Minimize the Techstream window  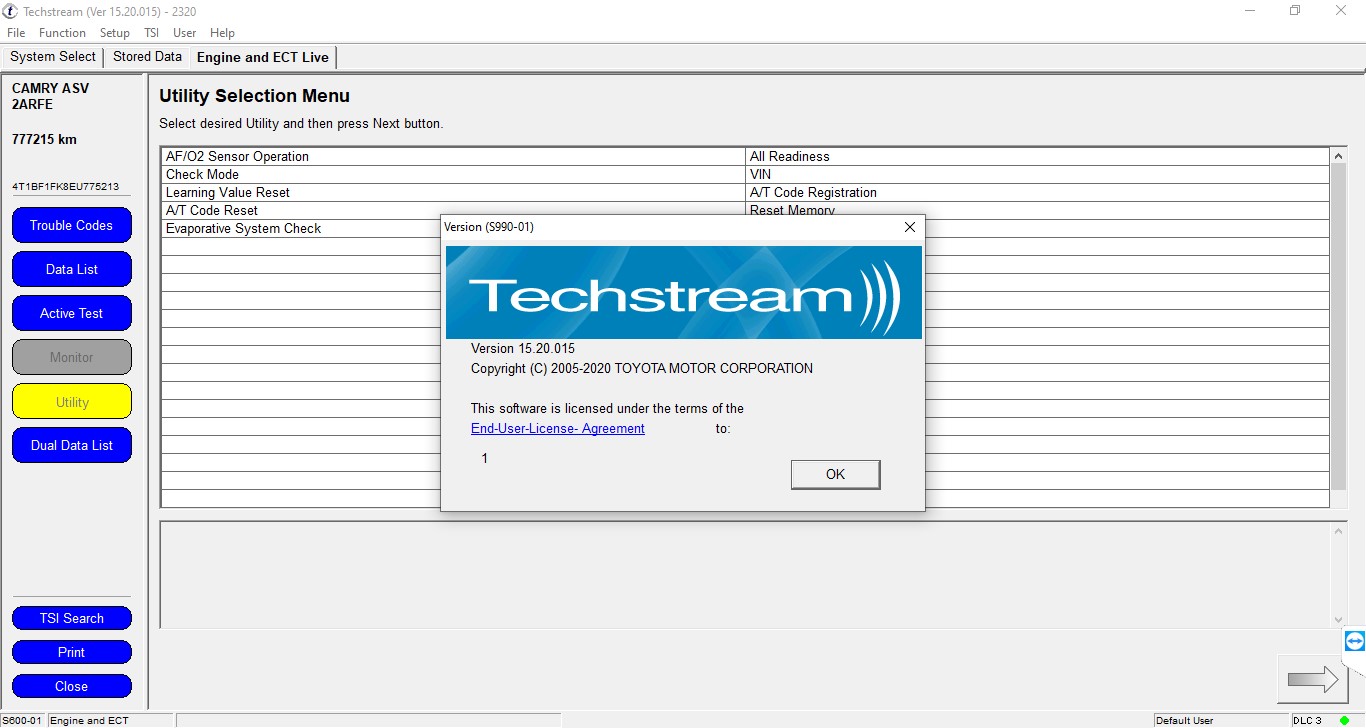click(1251, 11)
